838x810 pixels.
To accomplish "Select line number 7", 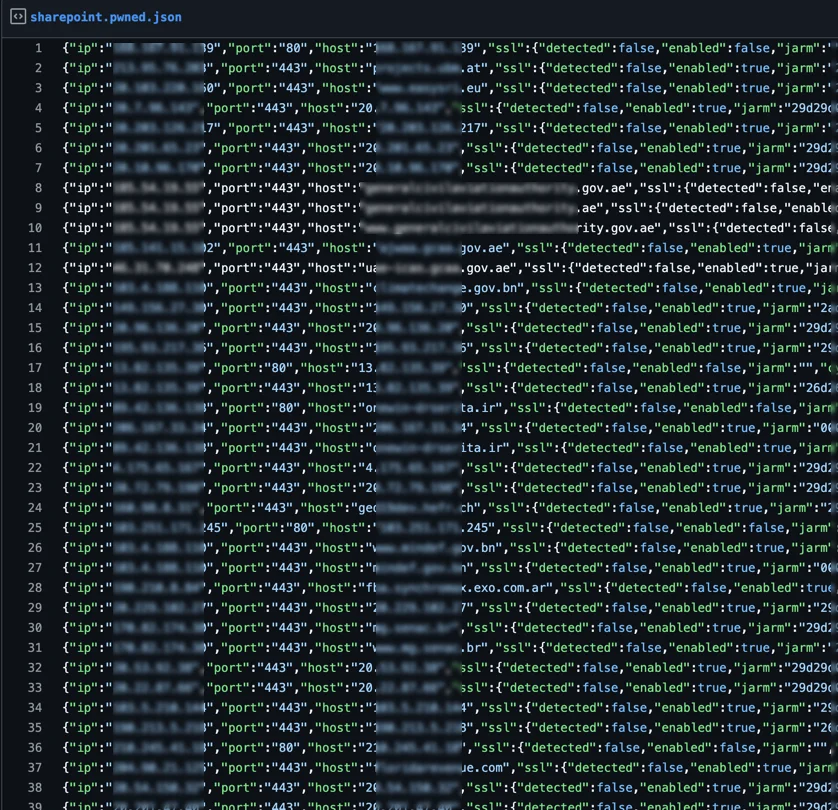I will tap(38, 168).
